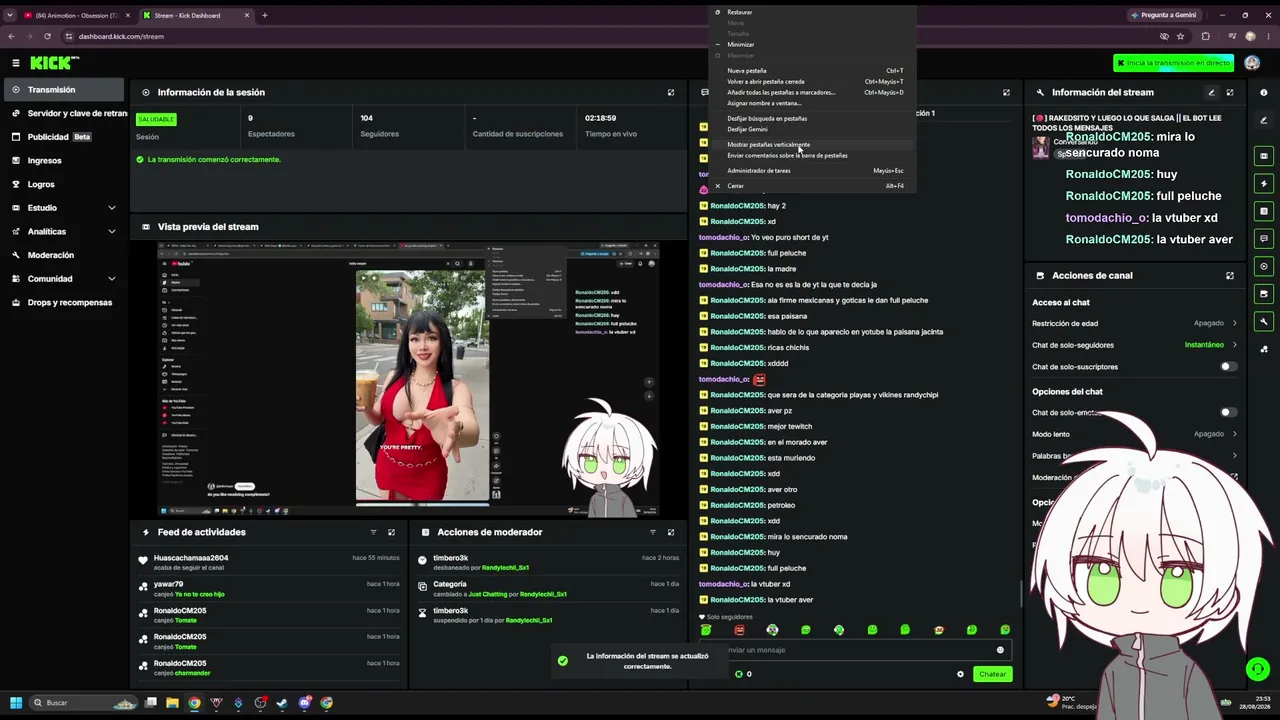Open Modo lento setting

click(1135, 434)
